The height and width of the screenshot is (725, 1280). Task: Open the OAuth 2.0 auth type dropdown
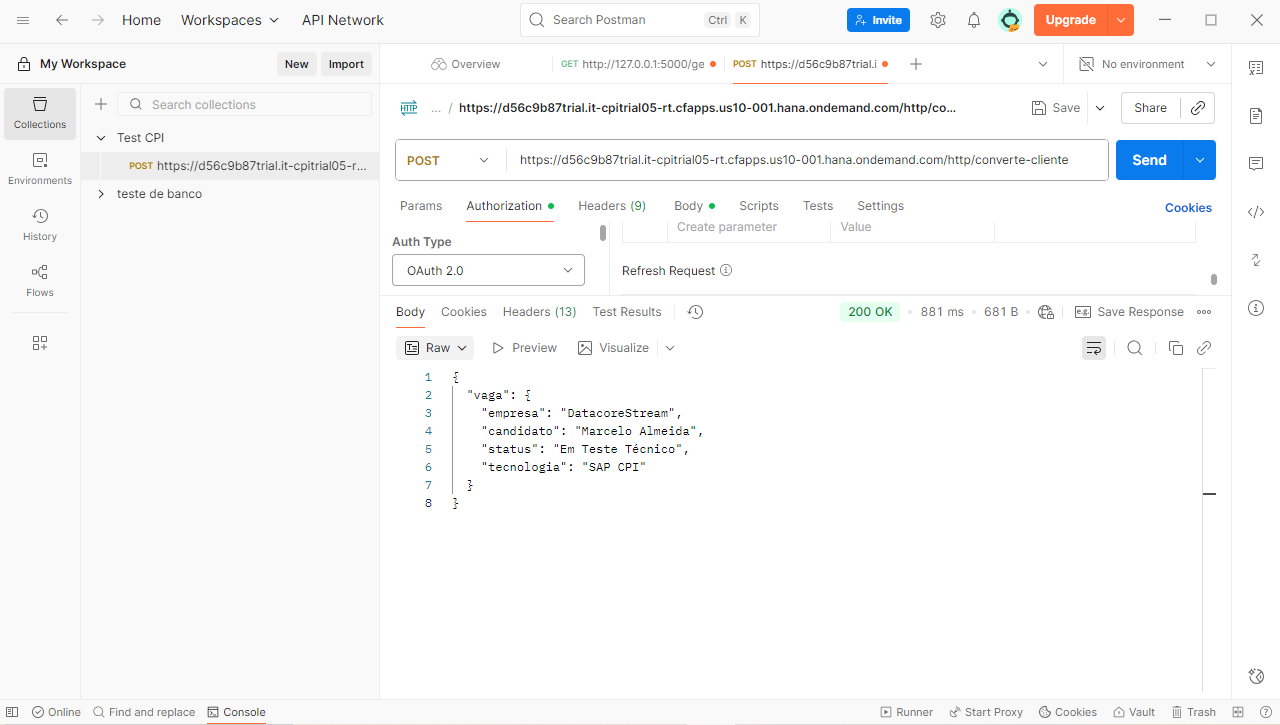point(488,270)
